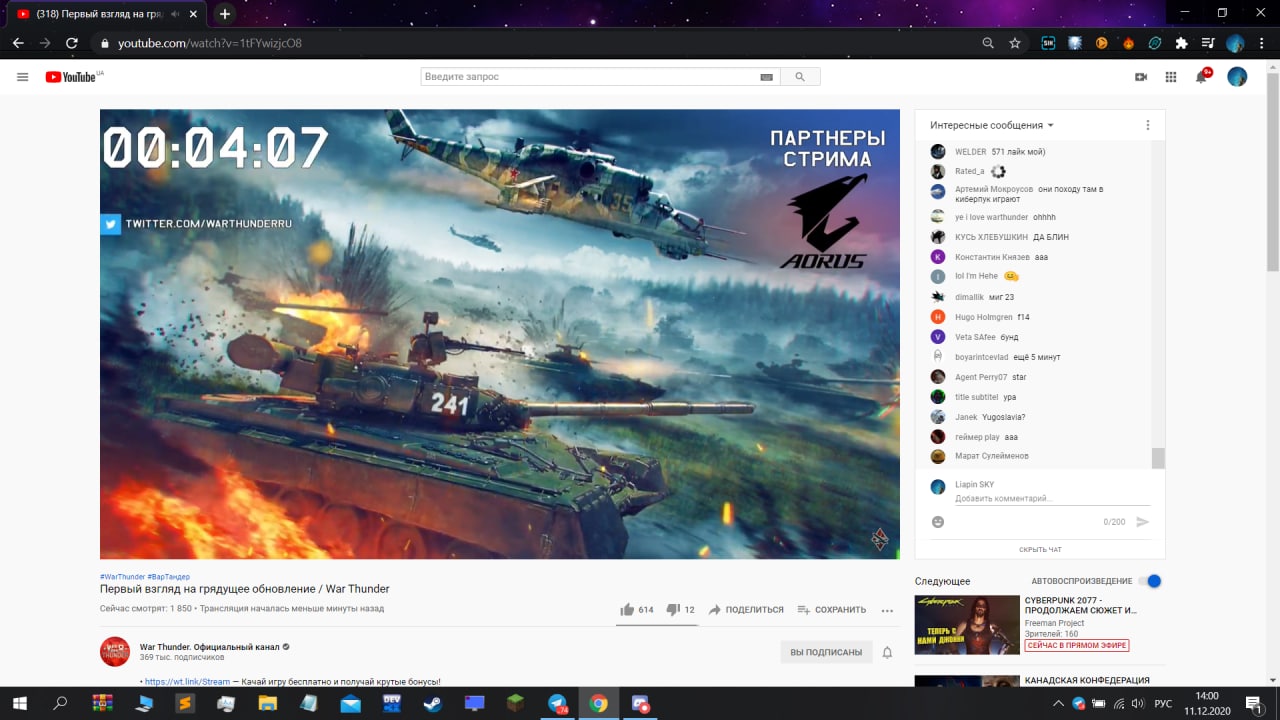Open the Cyberpunk 2077 video thumbnail
The height and width of the screenshot is (720, 1280).
click(967, 625)
